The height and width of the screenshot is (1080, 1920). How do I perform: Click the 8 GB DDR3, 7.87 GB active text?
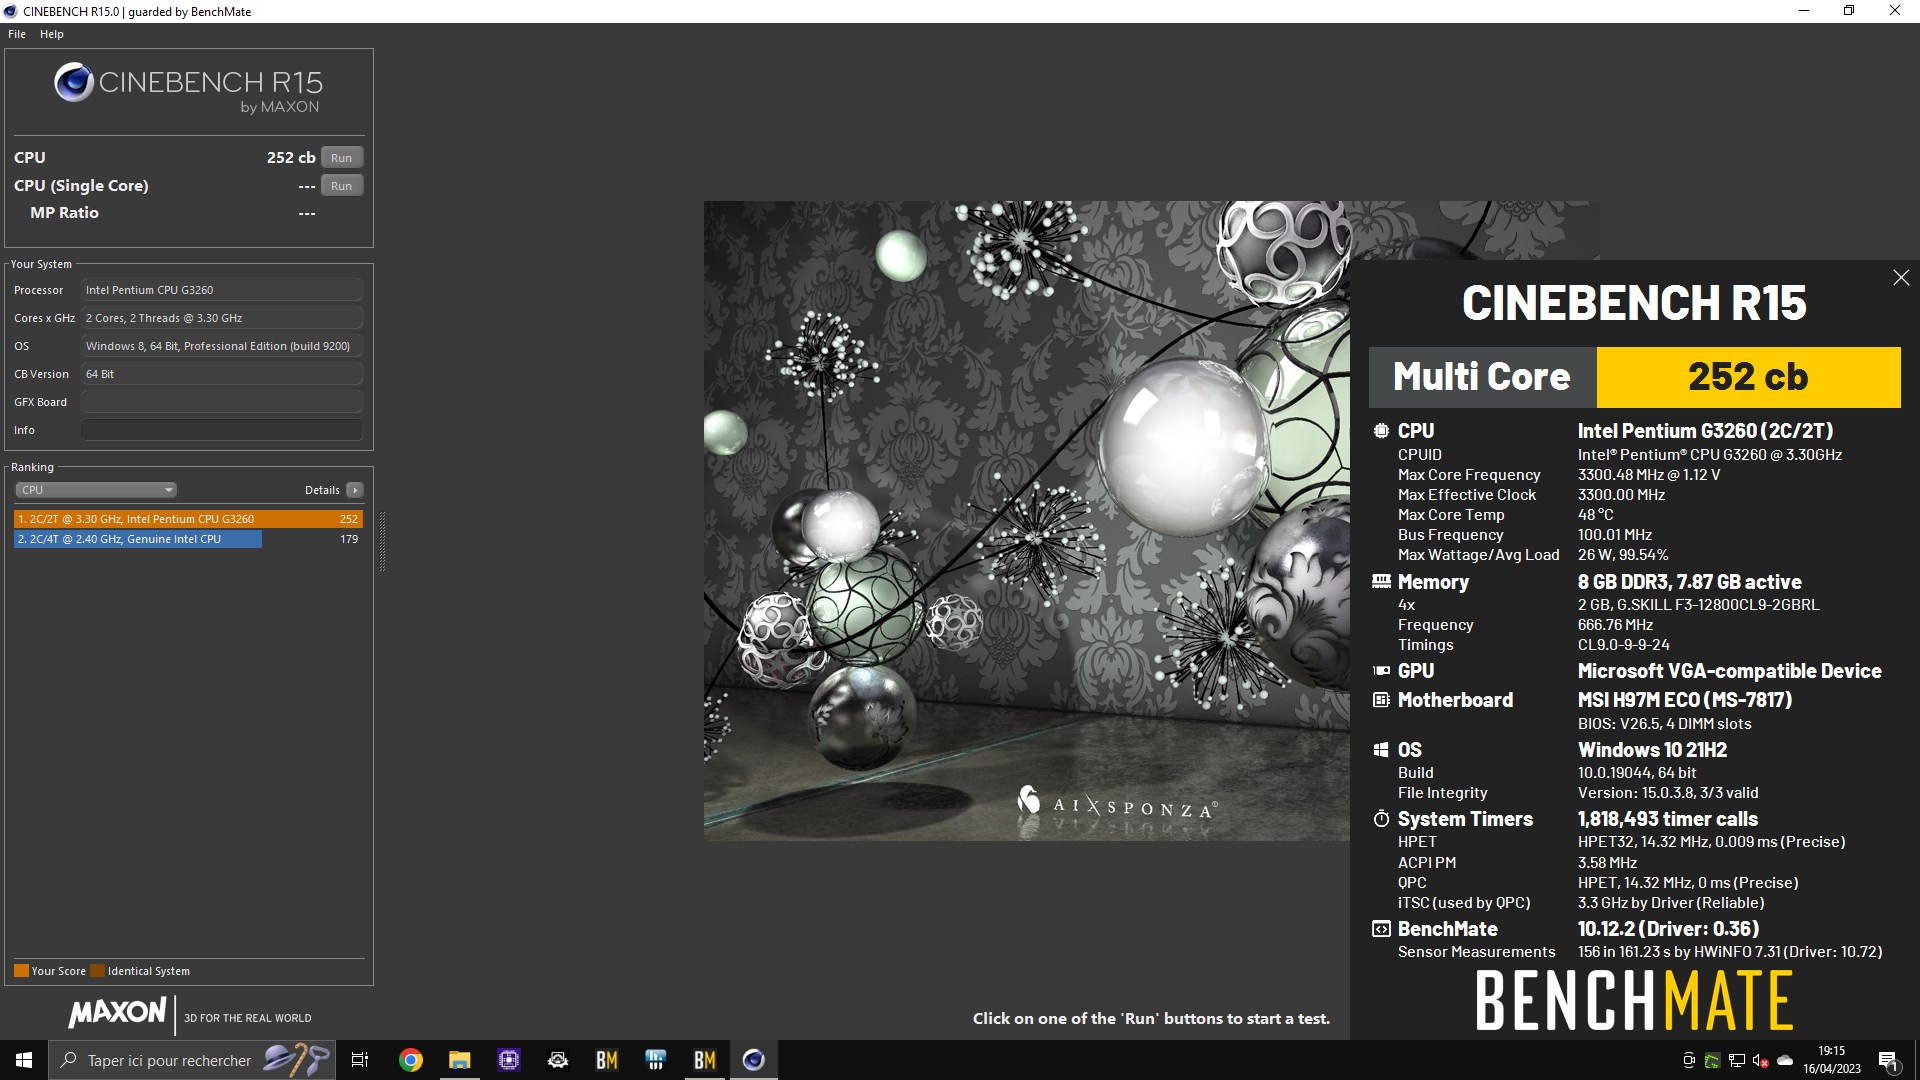pos(1690,582)
